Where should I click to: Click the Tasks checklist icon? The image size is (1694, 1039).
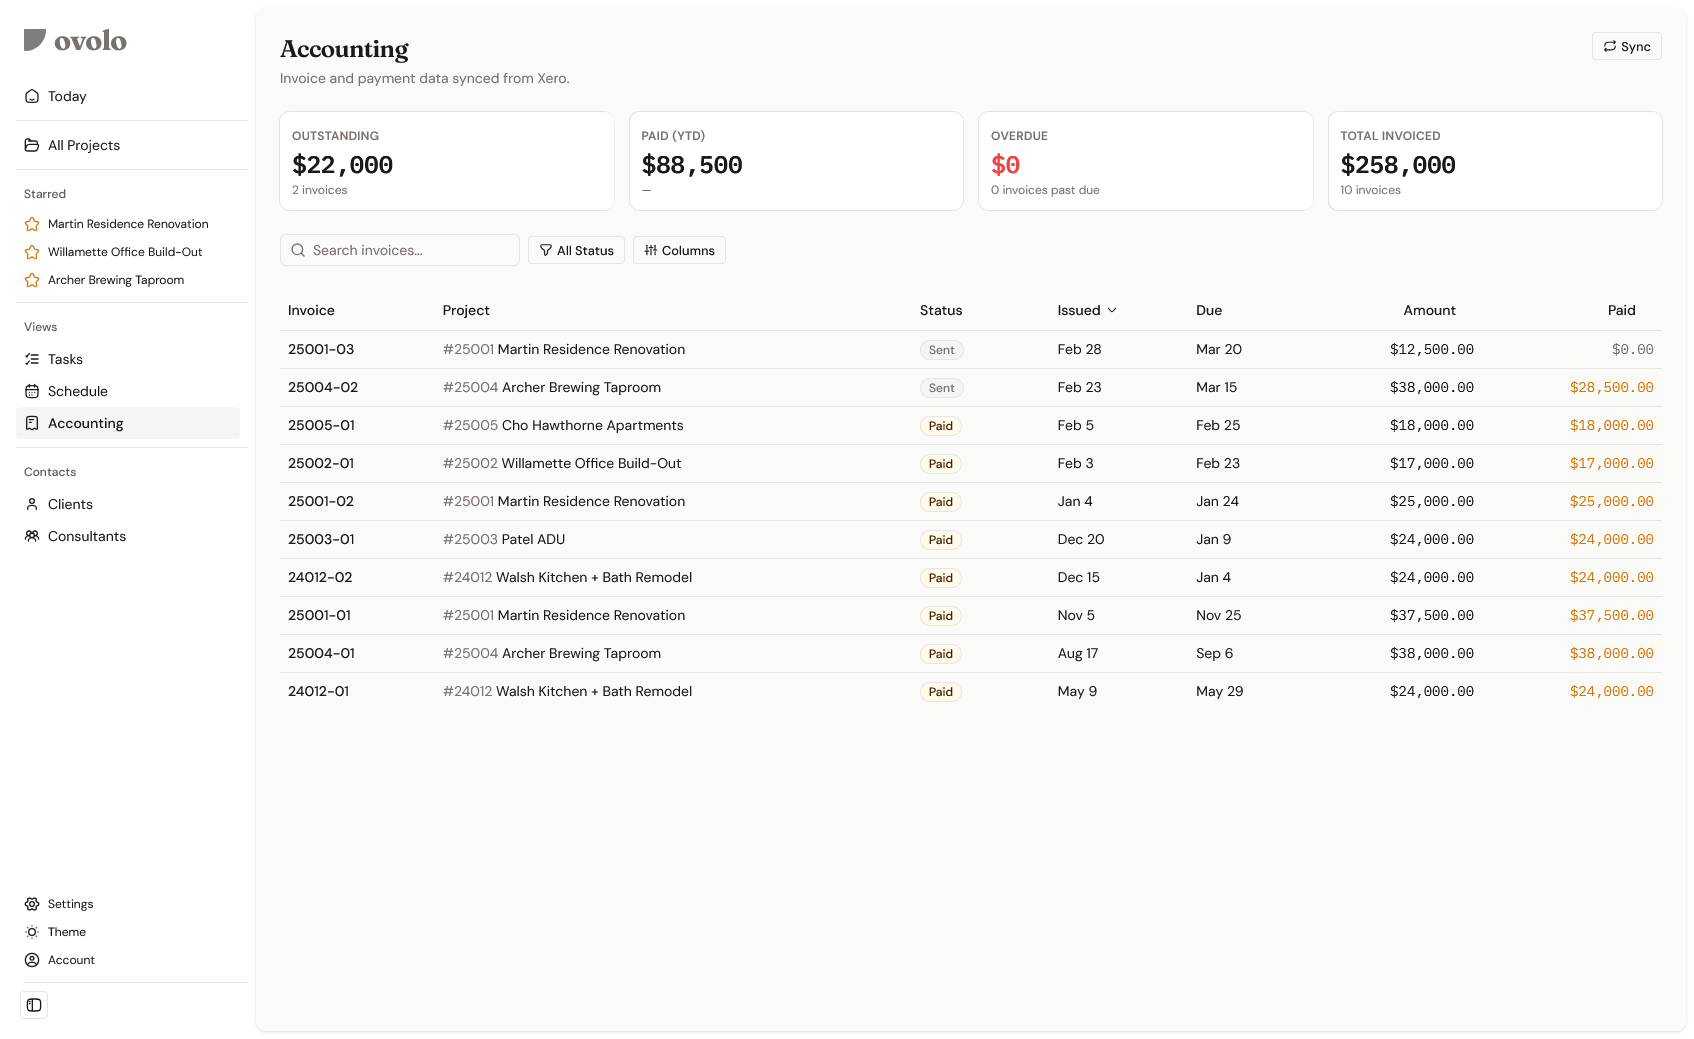click(x=32, y=359)
